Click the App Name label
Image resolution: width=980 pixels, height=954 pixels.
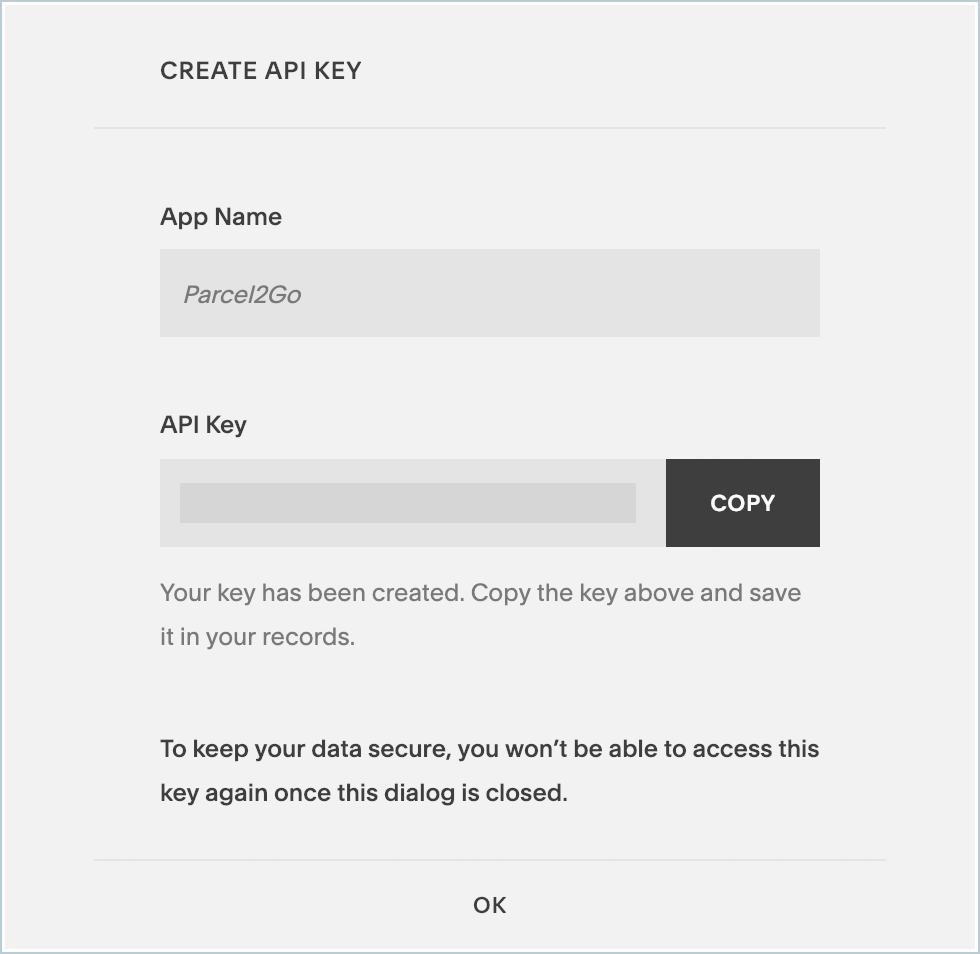[x=221, y=217]
